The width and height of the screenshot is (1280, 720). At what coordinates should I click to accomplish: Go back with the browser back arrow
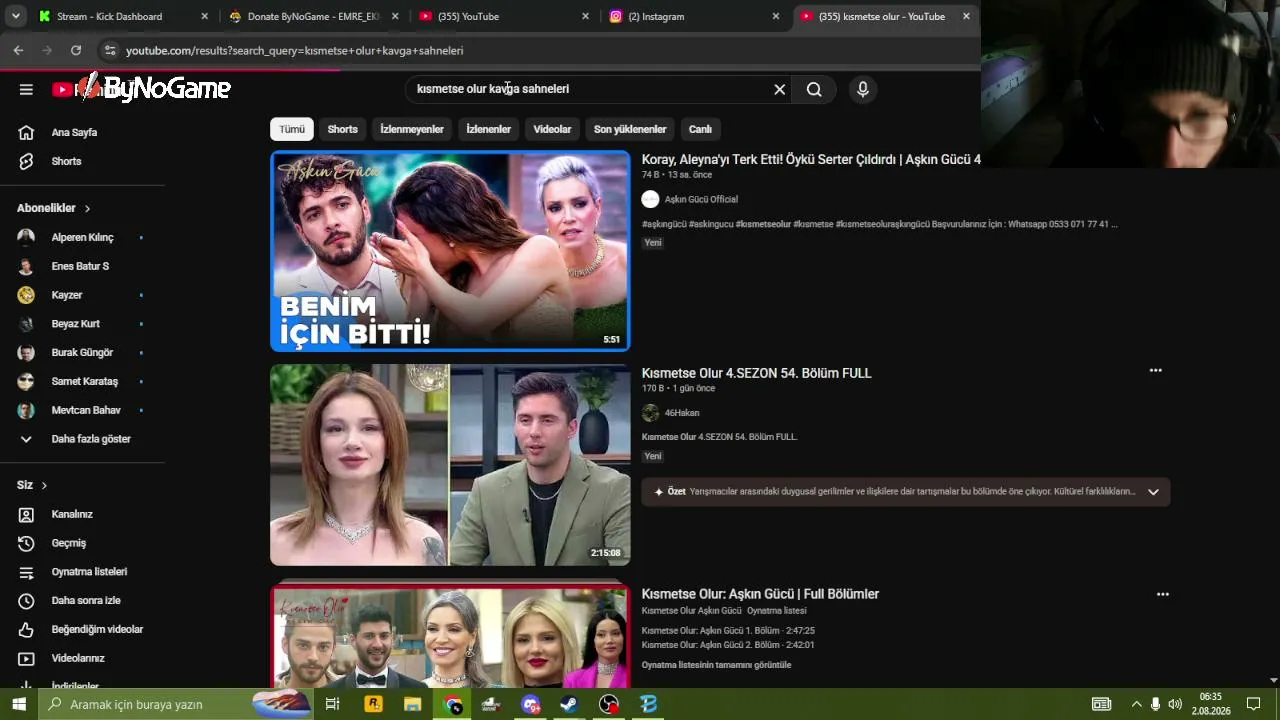[18, 50]
